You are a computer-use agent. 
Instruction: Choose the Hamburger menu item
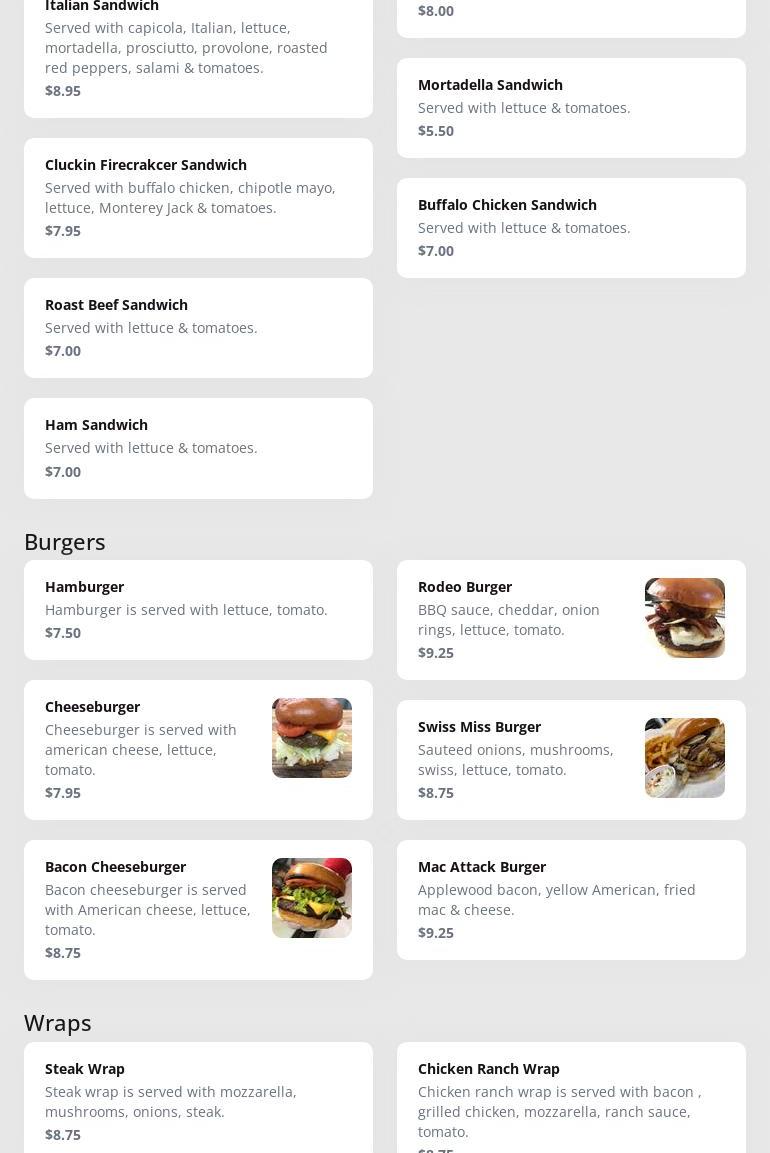(199, 610)
